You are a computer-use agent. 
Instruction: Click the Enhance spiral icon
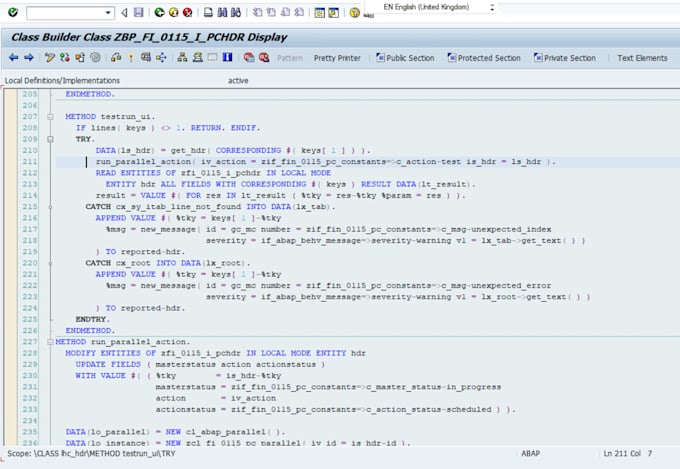95,57
